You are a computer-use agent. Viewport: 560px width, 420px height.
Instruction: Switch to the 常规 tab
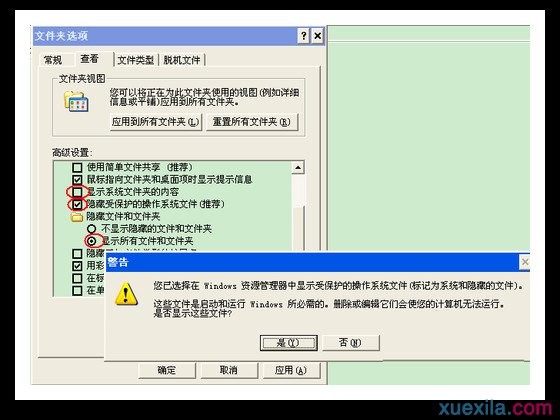52,60
